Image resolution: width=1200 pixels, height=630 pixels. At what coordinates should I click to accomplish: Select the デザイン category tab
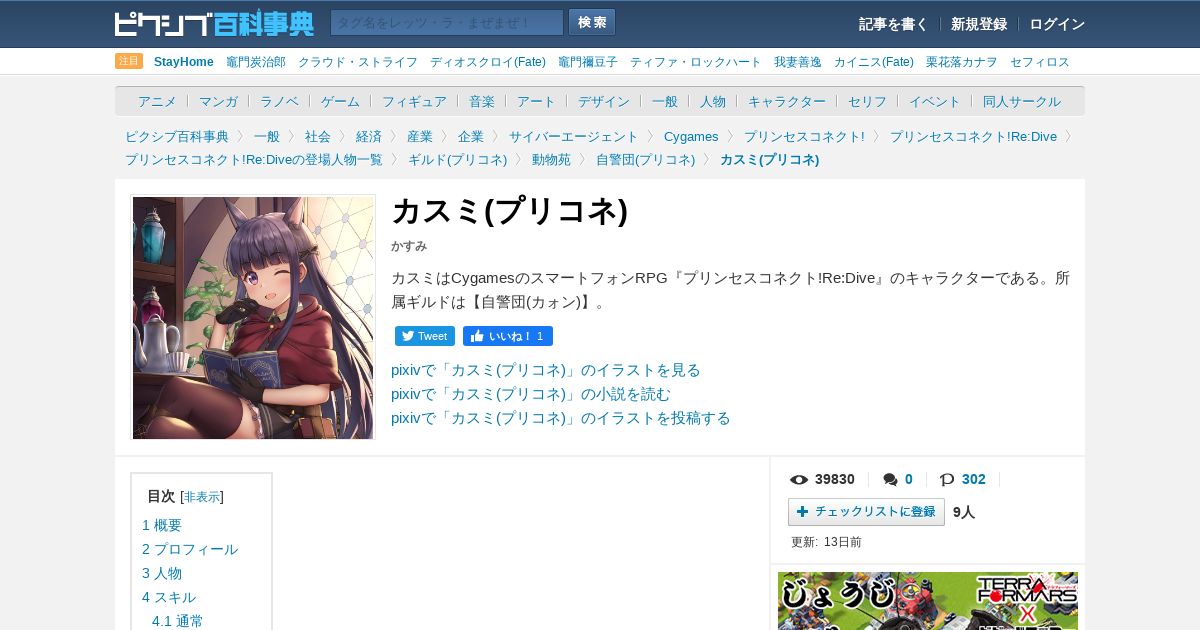point(604,102)
